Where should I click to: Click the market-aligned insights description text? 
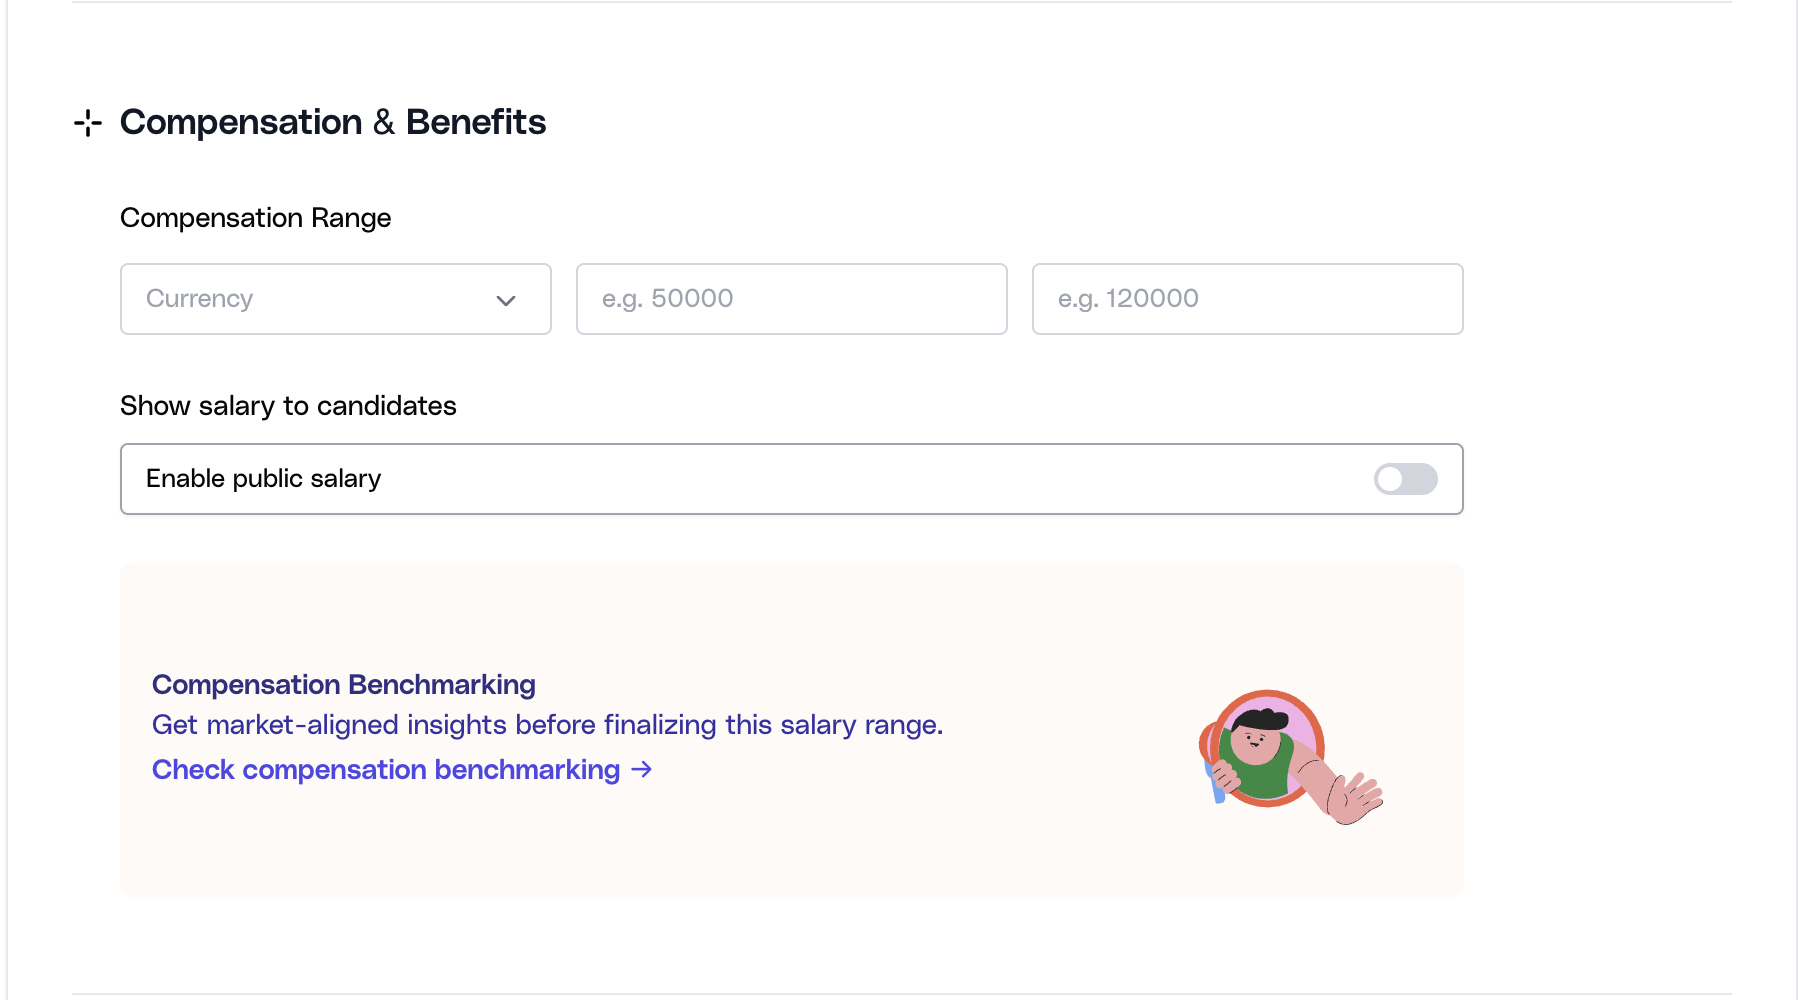click(547, 725)
